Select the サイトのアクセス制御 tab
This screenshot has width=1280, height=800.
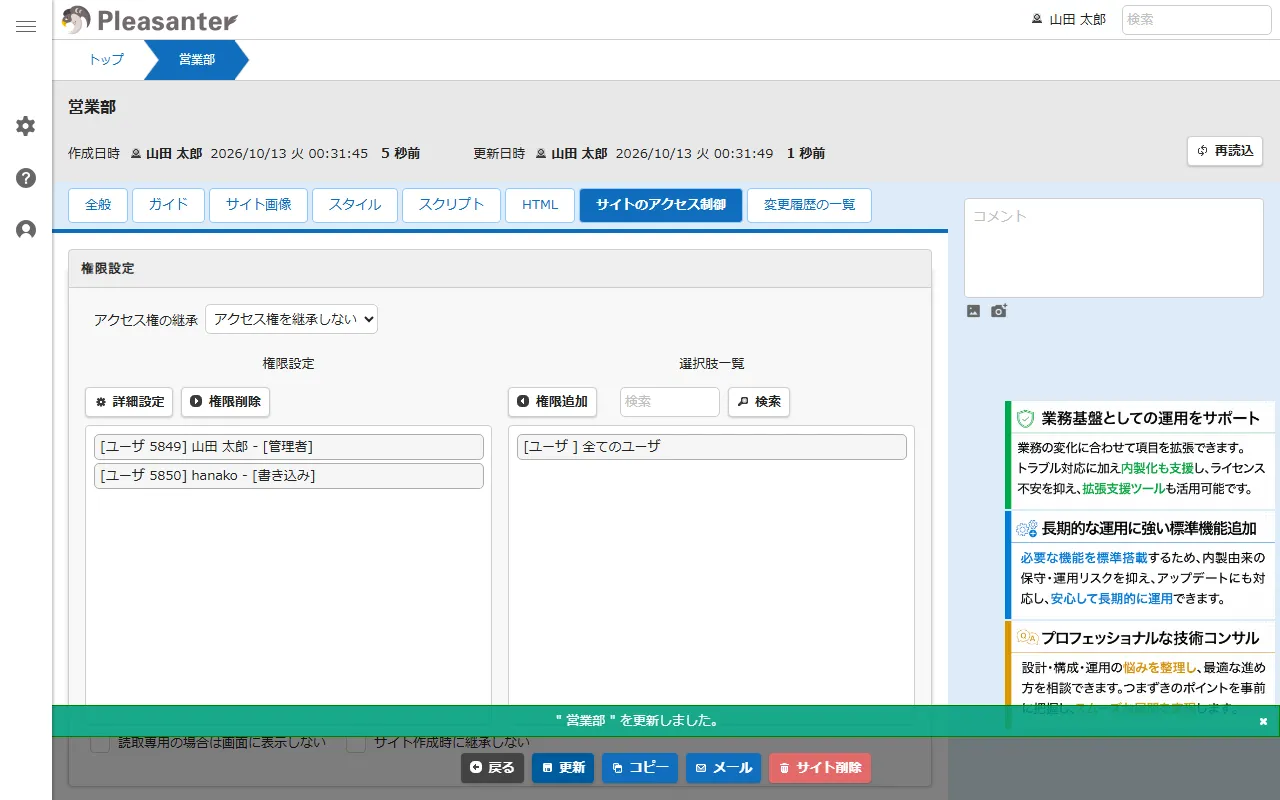(661, 205)
